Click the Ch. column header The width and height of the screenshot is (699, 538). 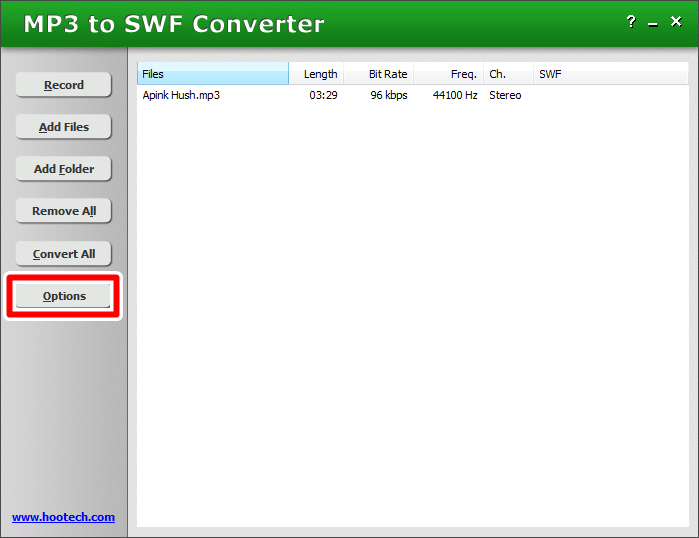click(508, 74)
